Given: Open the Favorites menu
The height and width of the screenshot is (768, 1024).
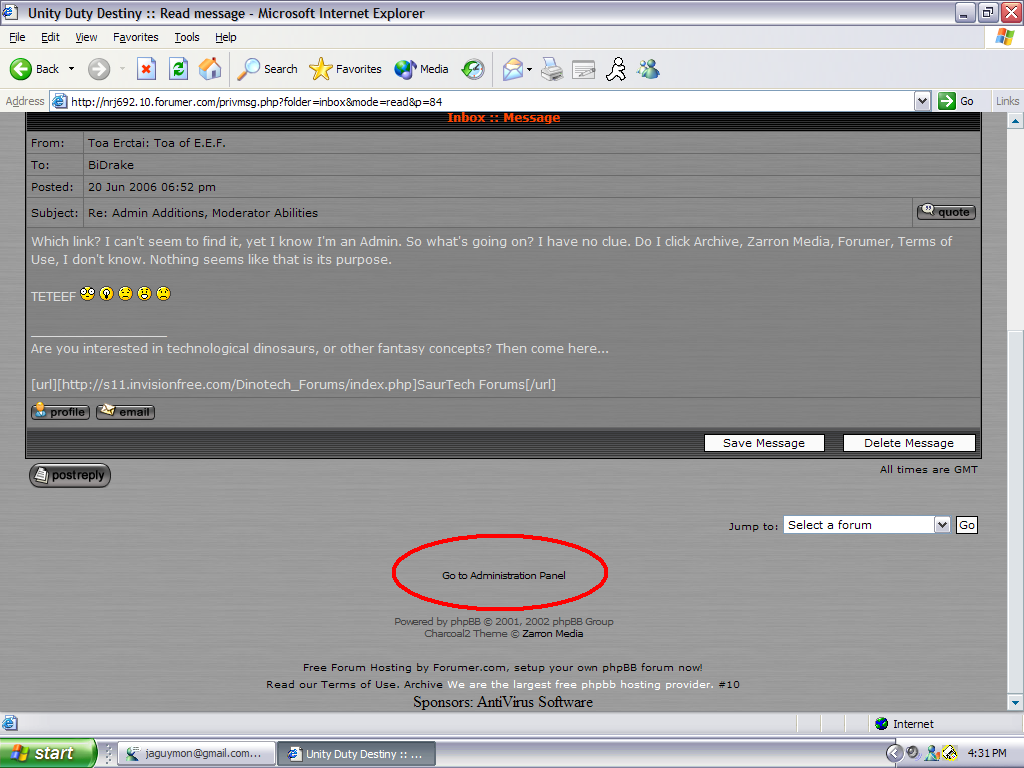Looking at the screenshot, I should pyautogui.click(x=136, y=37).
